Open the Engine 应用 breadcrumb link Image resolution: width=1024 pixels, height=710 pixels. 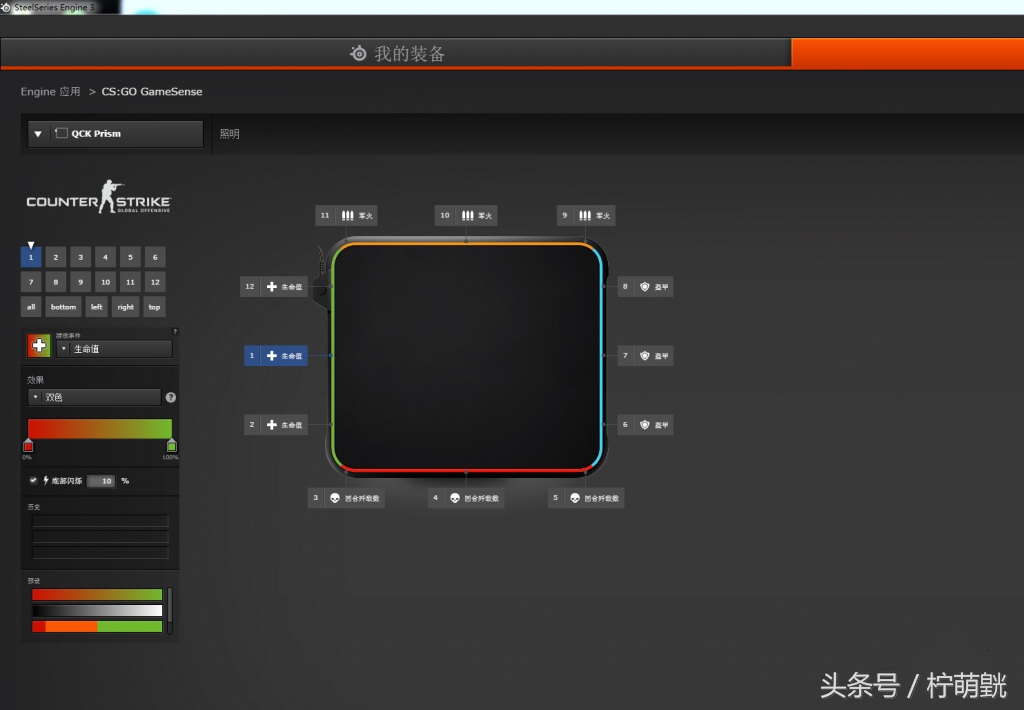pos(49,91)
